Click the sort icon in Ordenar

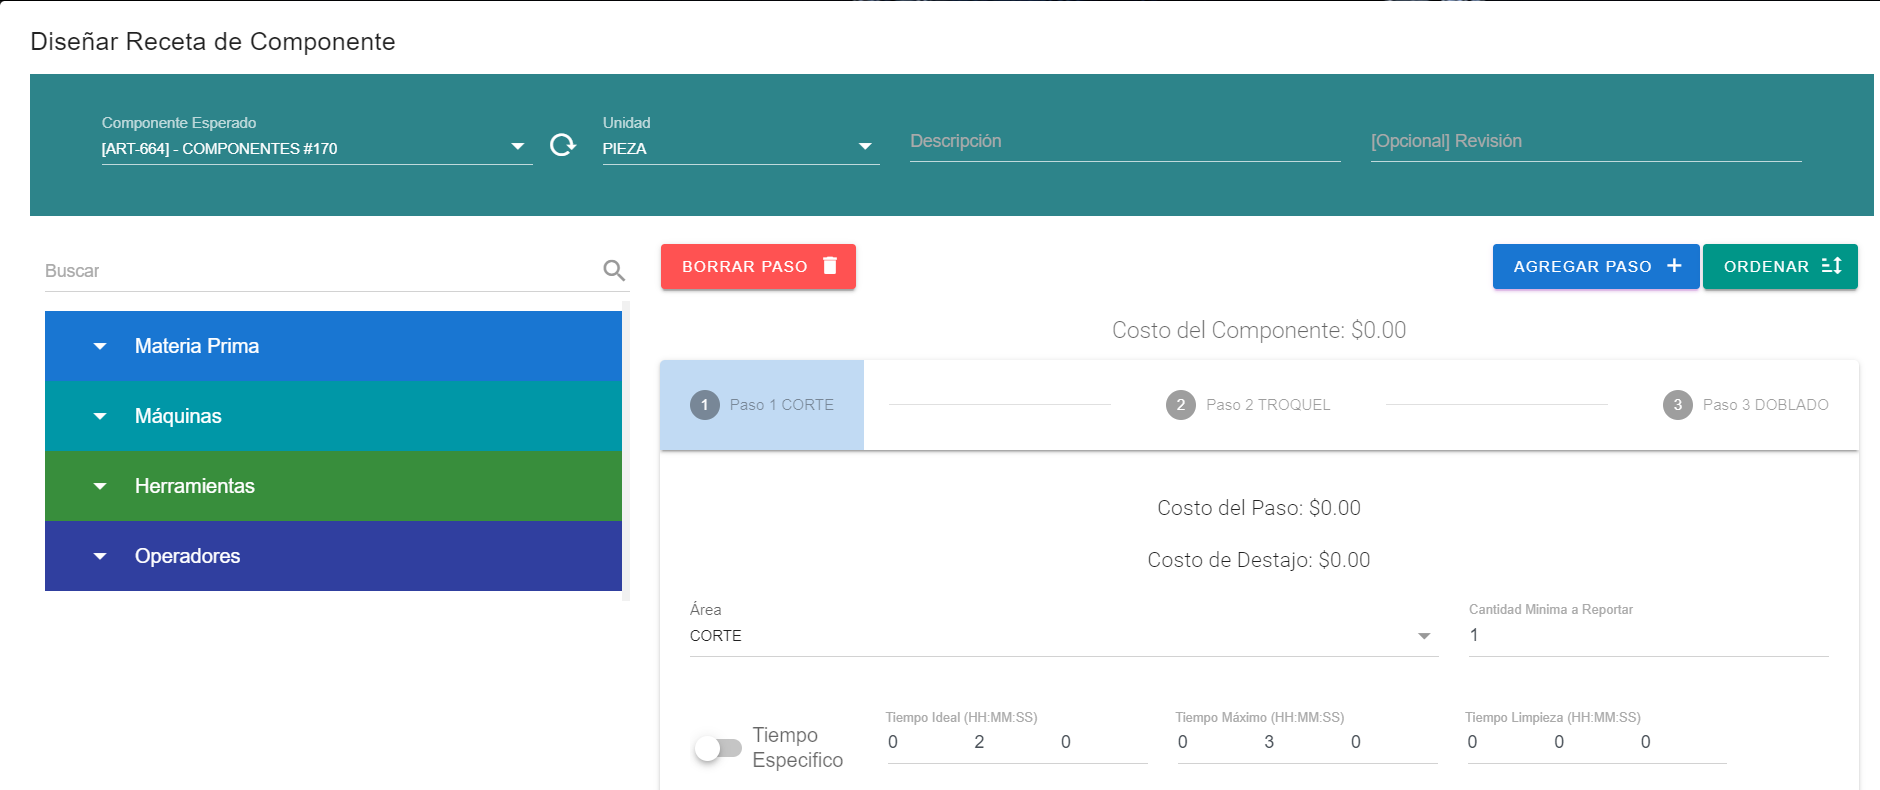click(1831, 266)
